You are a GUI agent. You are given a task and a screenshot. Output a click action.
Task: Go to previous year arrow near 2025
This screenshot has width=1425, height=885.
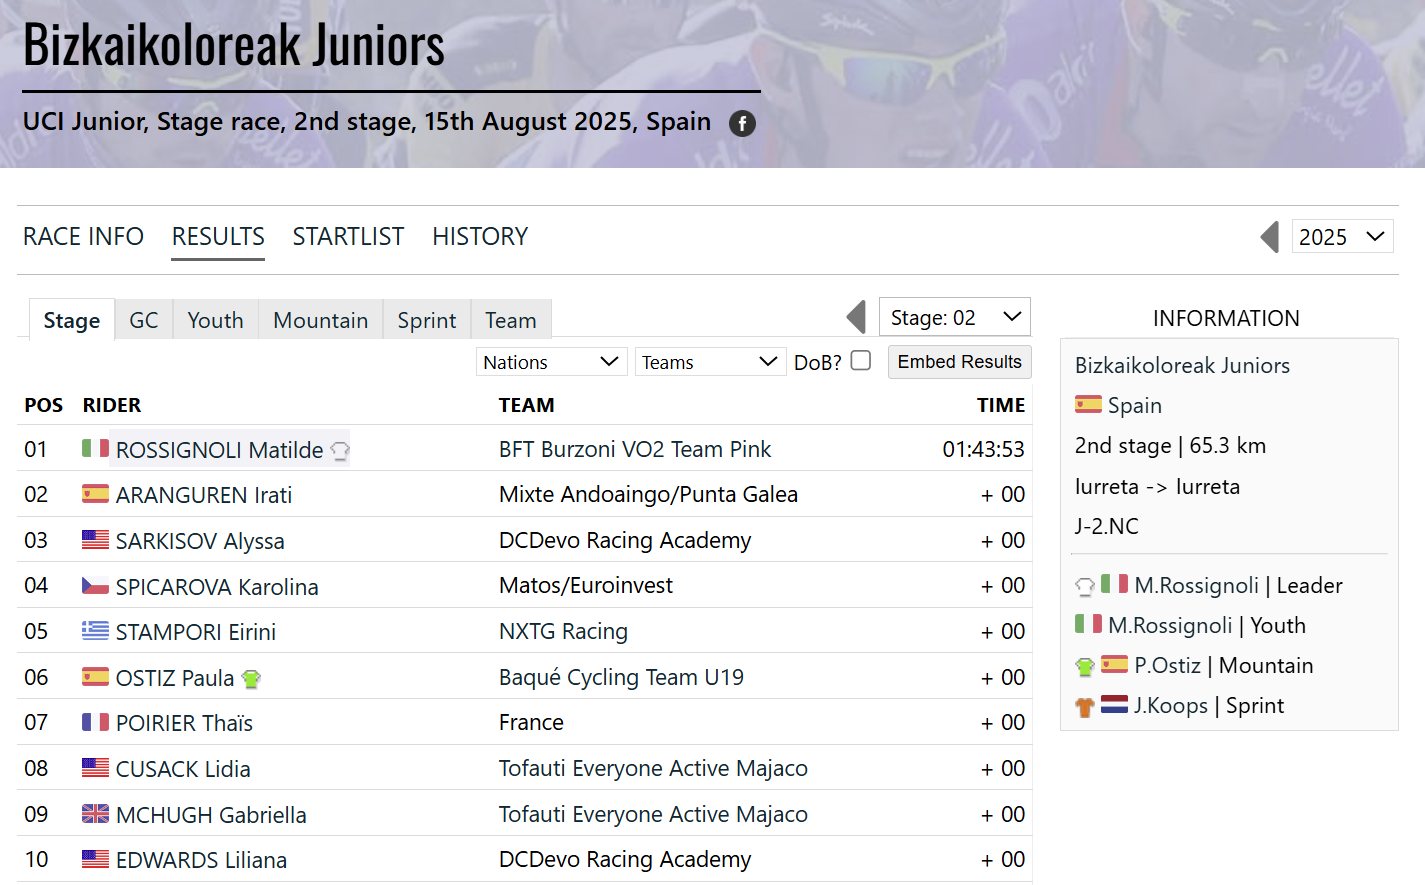point(1270,237)
